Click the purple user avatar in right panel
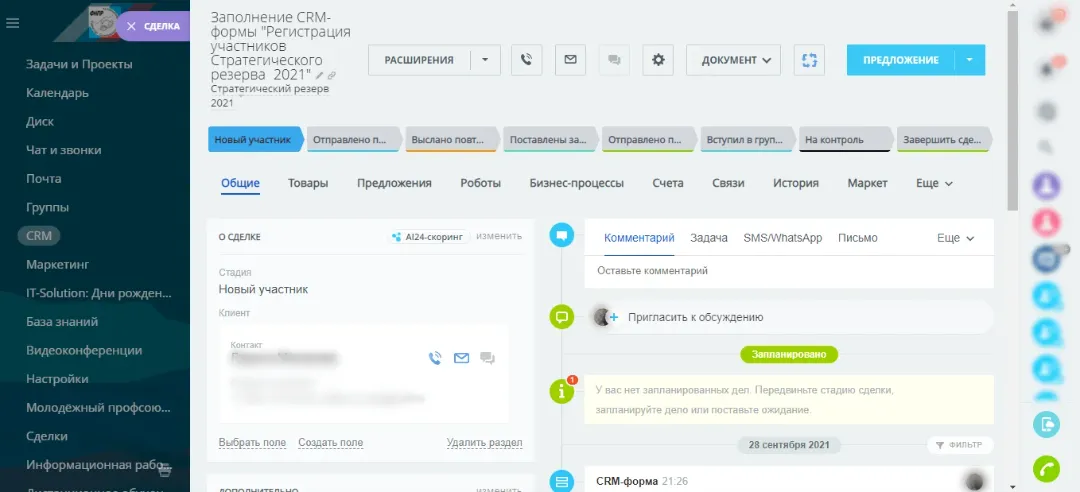Image resolution: width=1080 pixels, height=492 pixels. [x=1046, y=185]
